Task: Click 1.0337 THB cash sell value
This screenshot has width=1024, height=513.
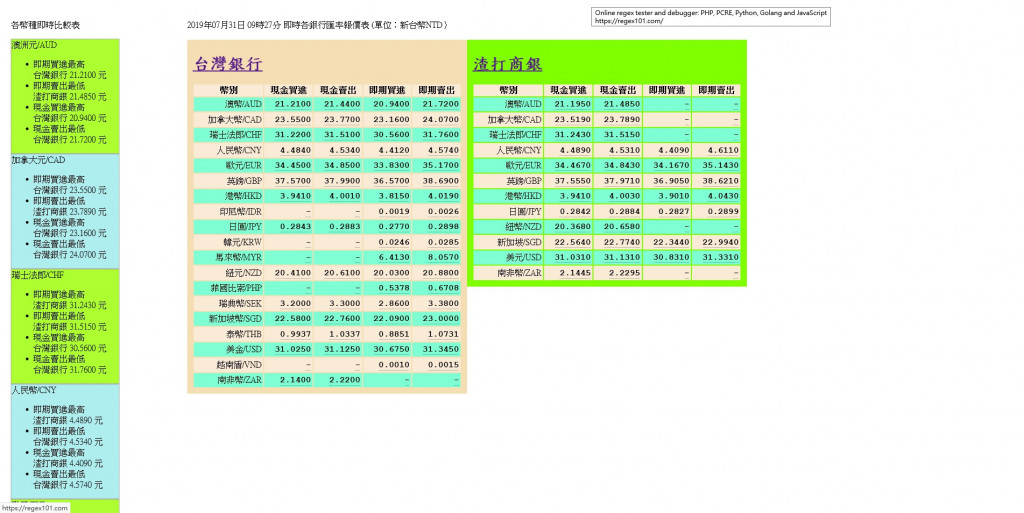Action: click(345, 334)
